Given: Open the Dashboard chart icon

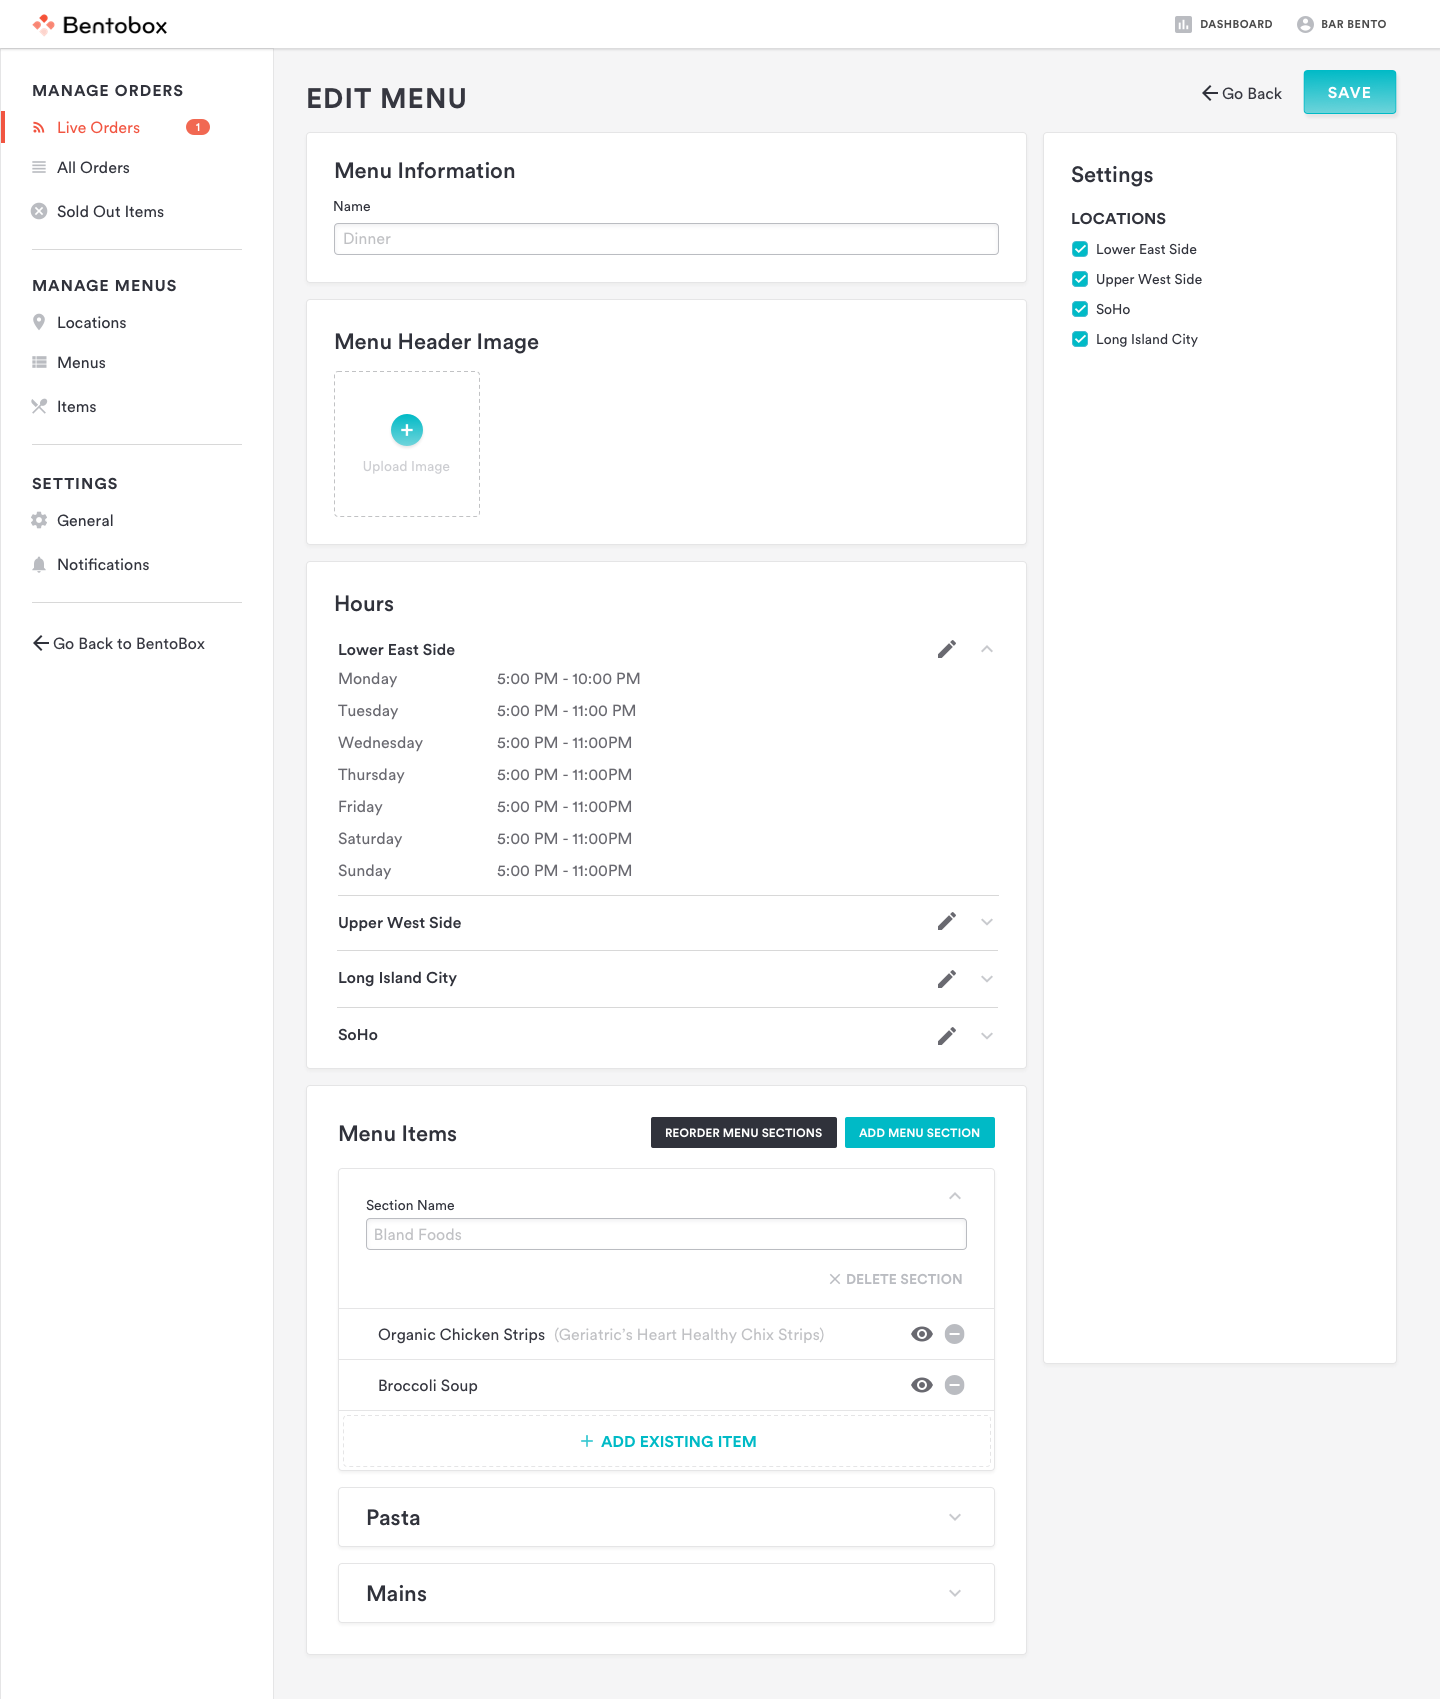Looking at the screenshot, I should click(1183, 24).
